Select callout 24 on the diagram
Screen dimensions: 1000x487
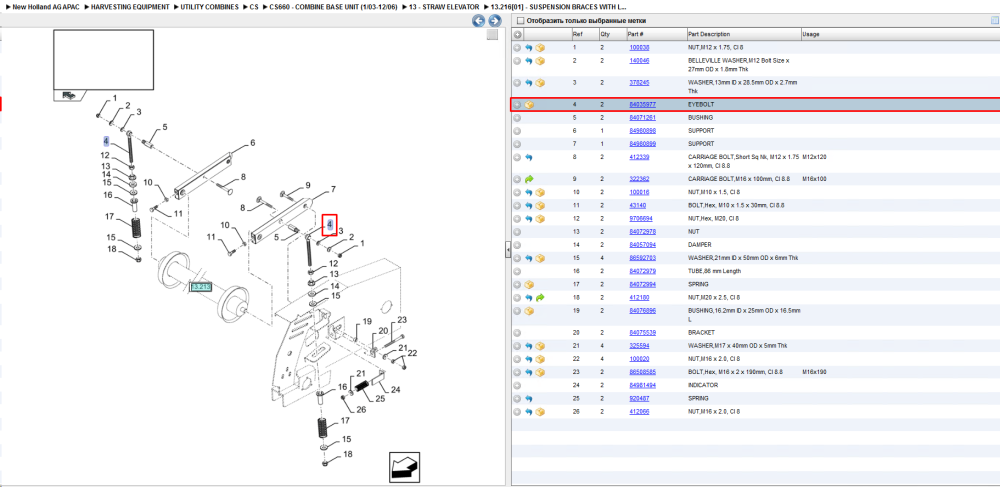tap(395, 389)
